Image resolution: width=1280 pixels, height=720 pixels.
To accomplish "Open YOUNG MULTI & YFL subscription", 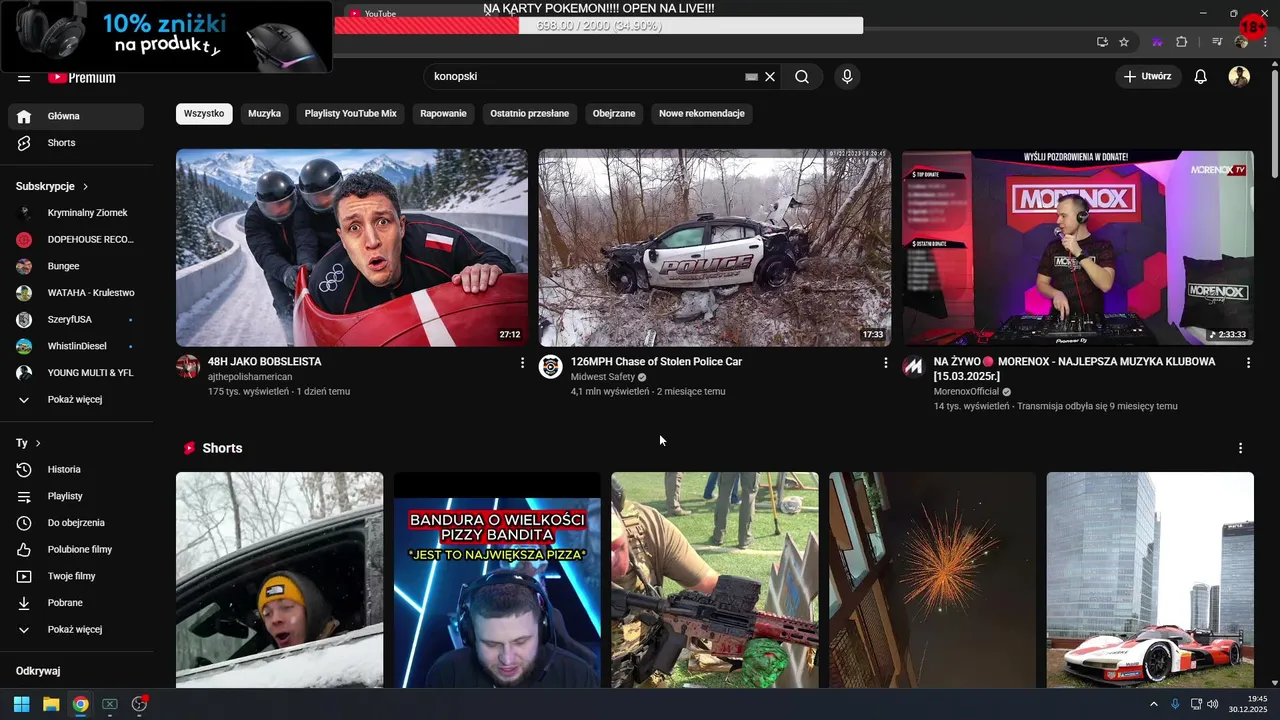I will click(x=76, y=373).
